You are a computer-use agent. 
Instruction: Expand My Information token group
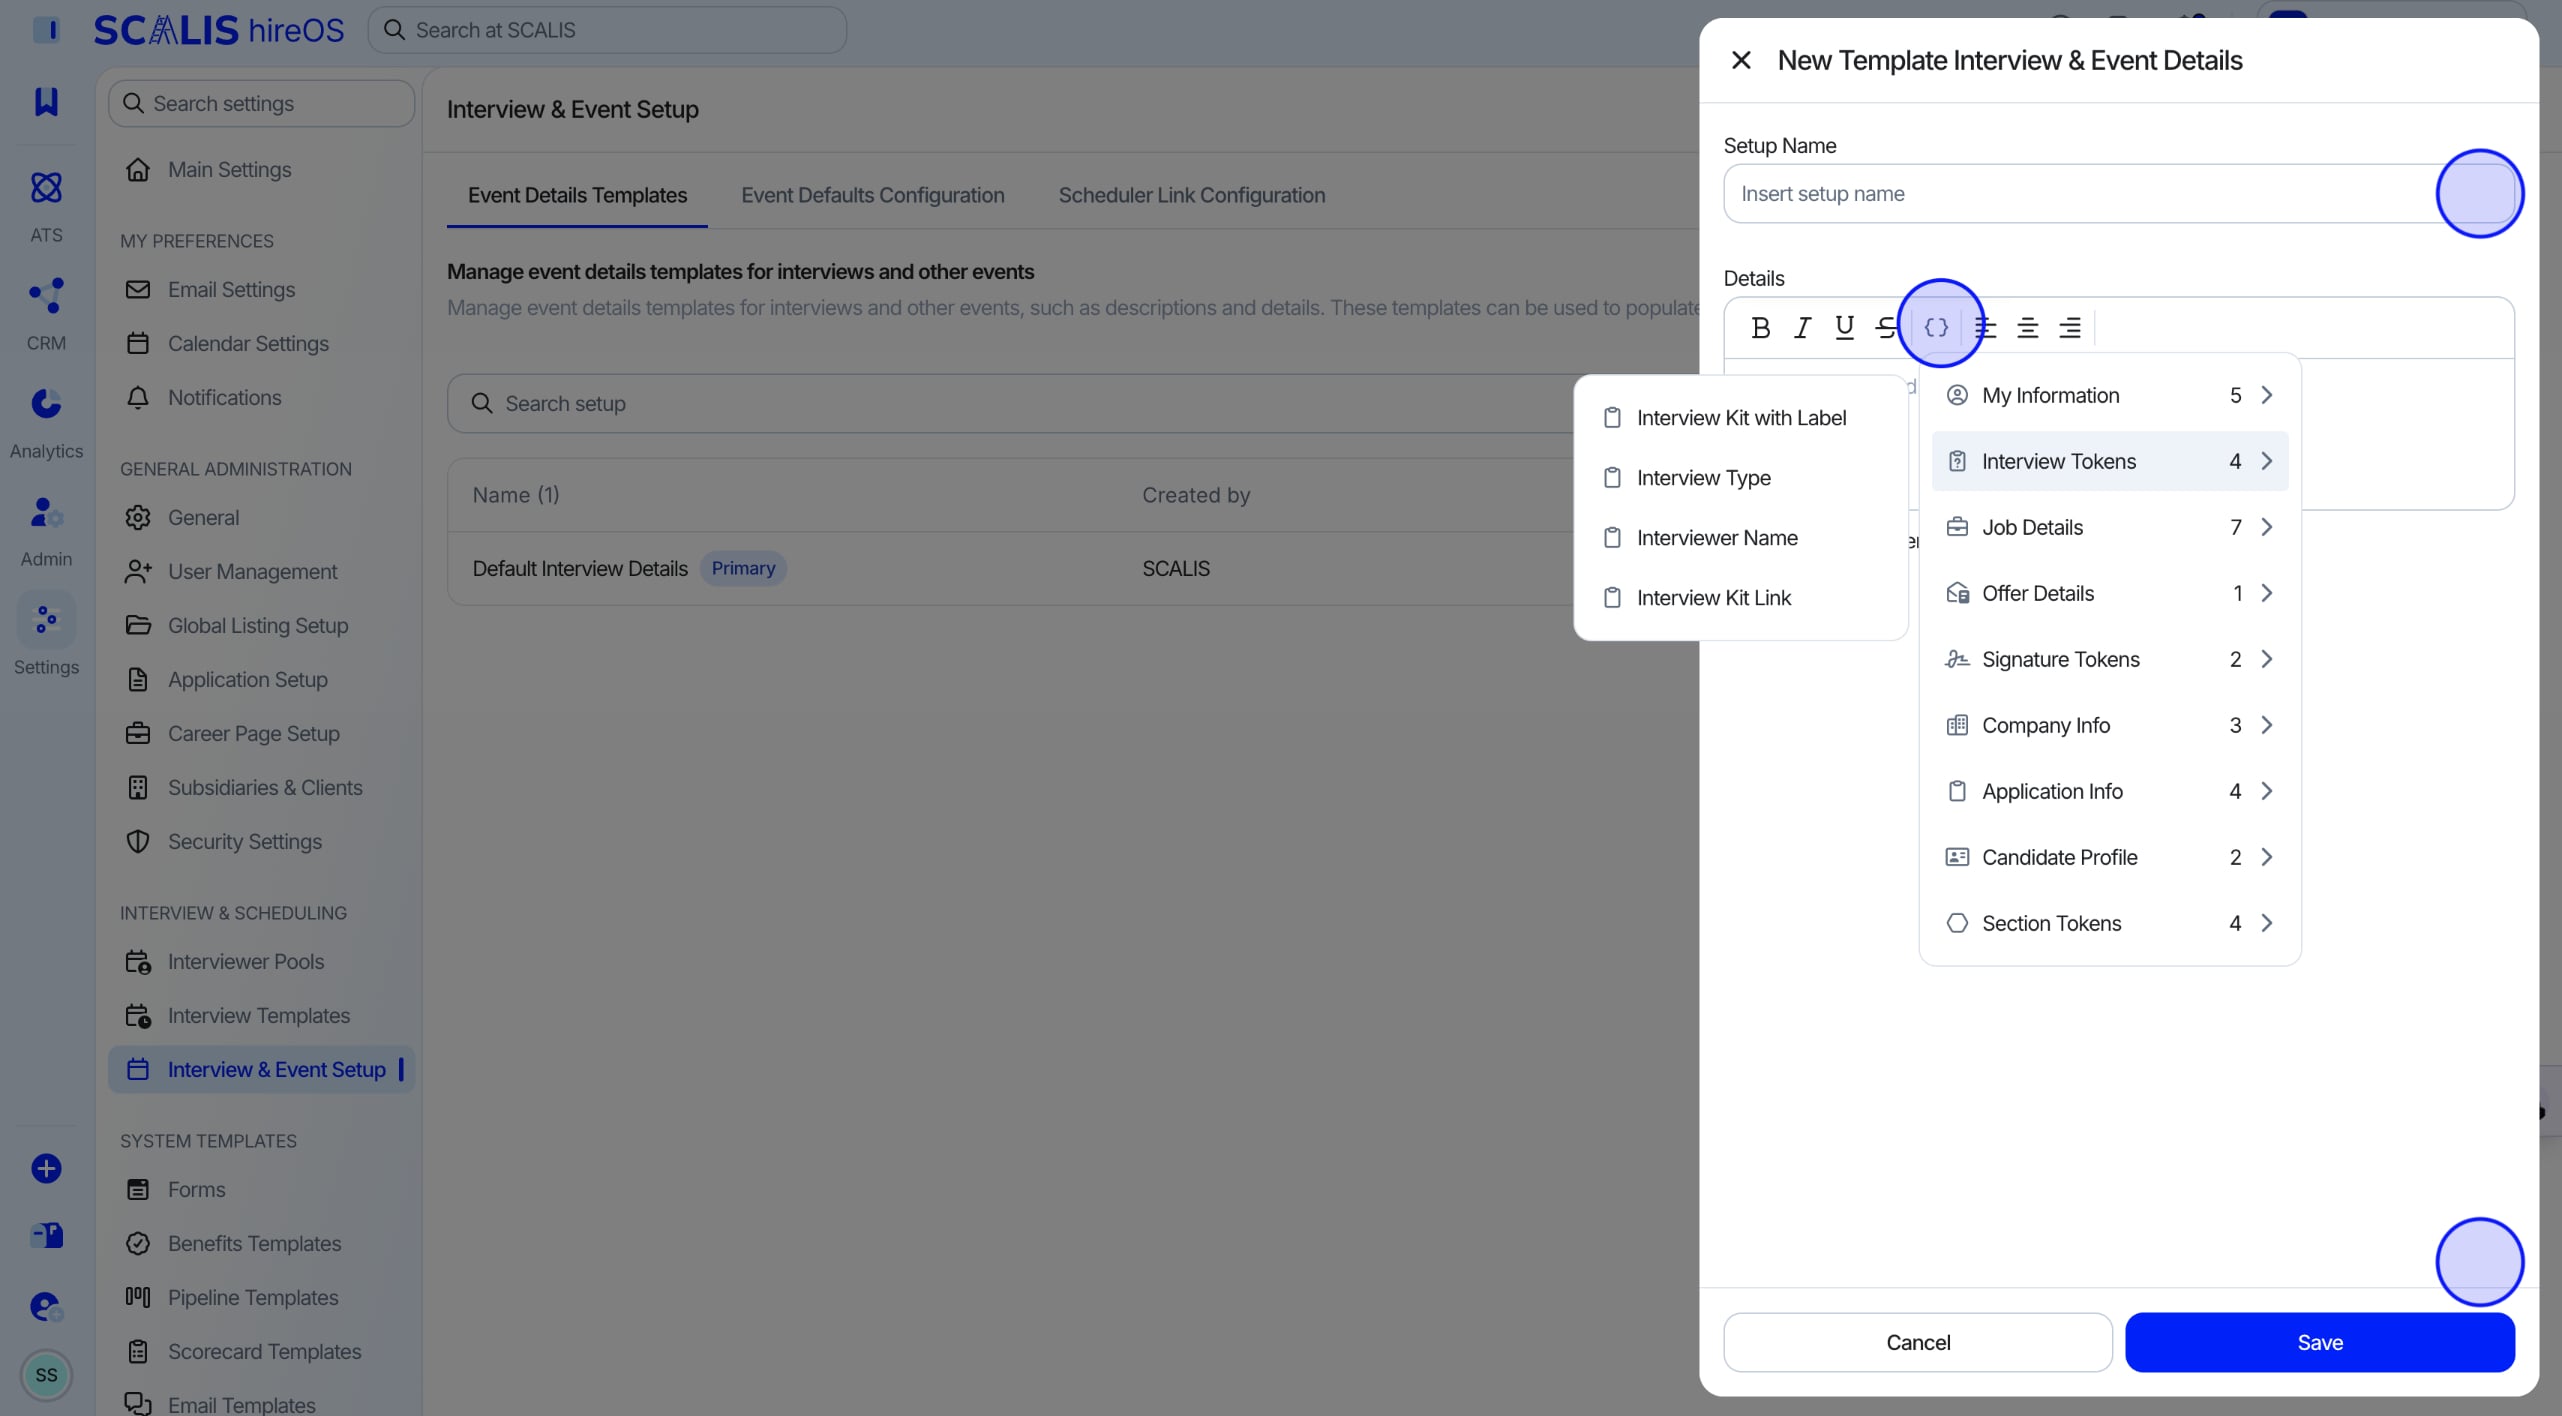[x=2110, y=395]
